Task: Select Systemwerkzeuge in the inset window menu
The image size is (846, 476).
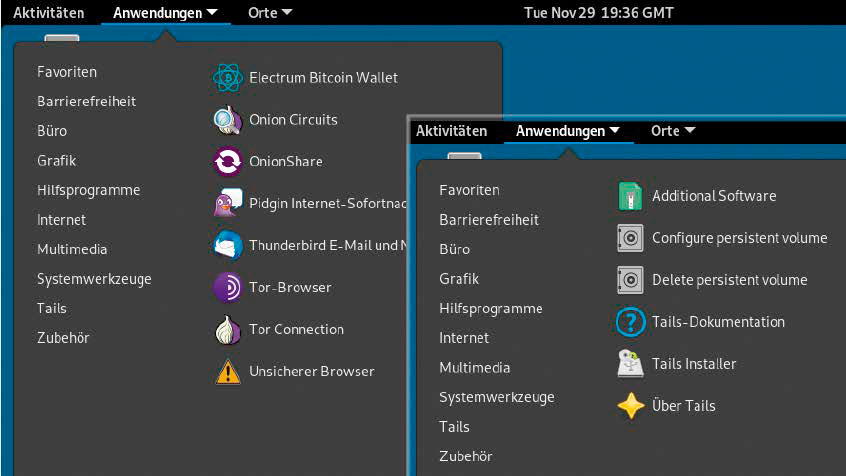Action: 496,397
